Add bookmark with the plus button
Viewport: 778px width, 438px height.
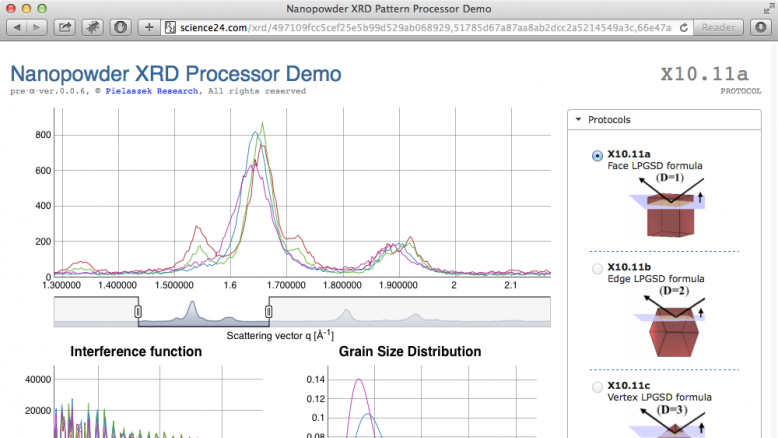click(149, 27)
